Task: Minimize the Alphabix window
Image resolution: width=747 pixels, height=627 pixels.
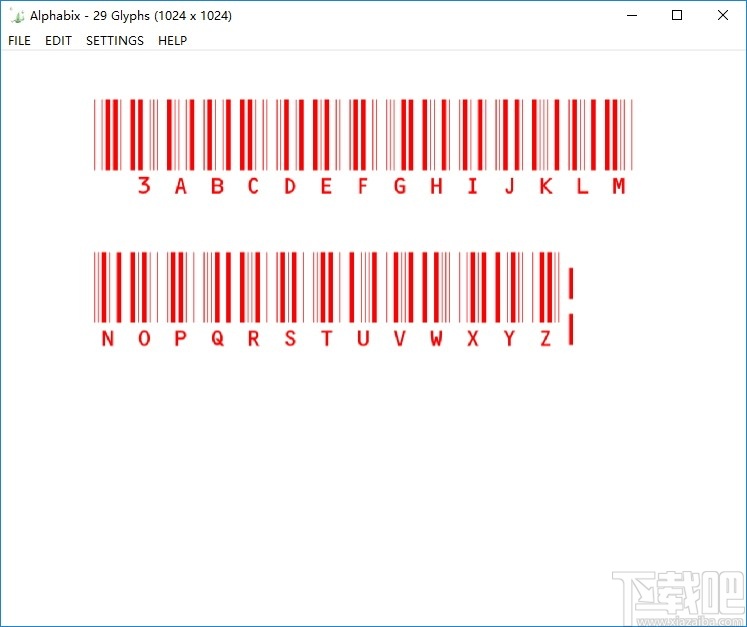Action: (632, 15)
